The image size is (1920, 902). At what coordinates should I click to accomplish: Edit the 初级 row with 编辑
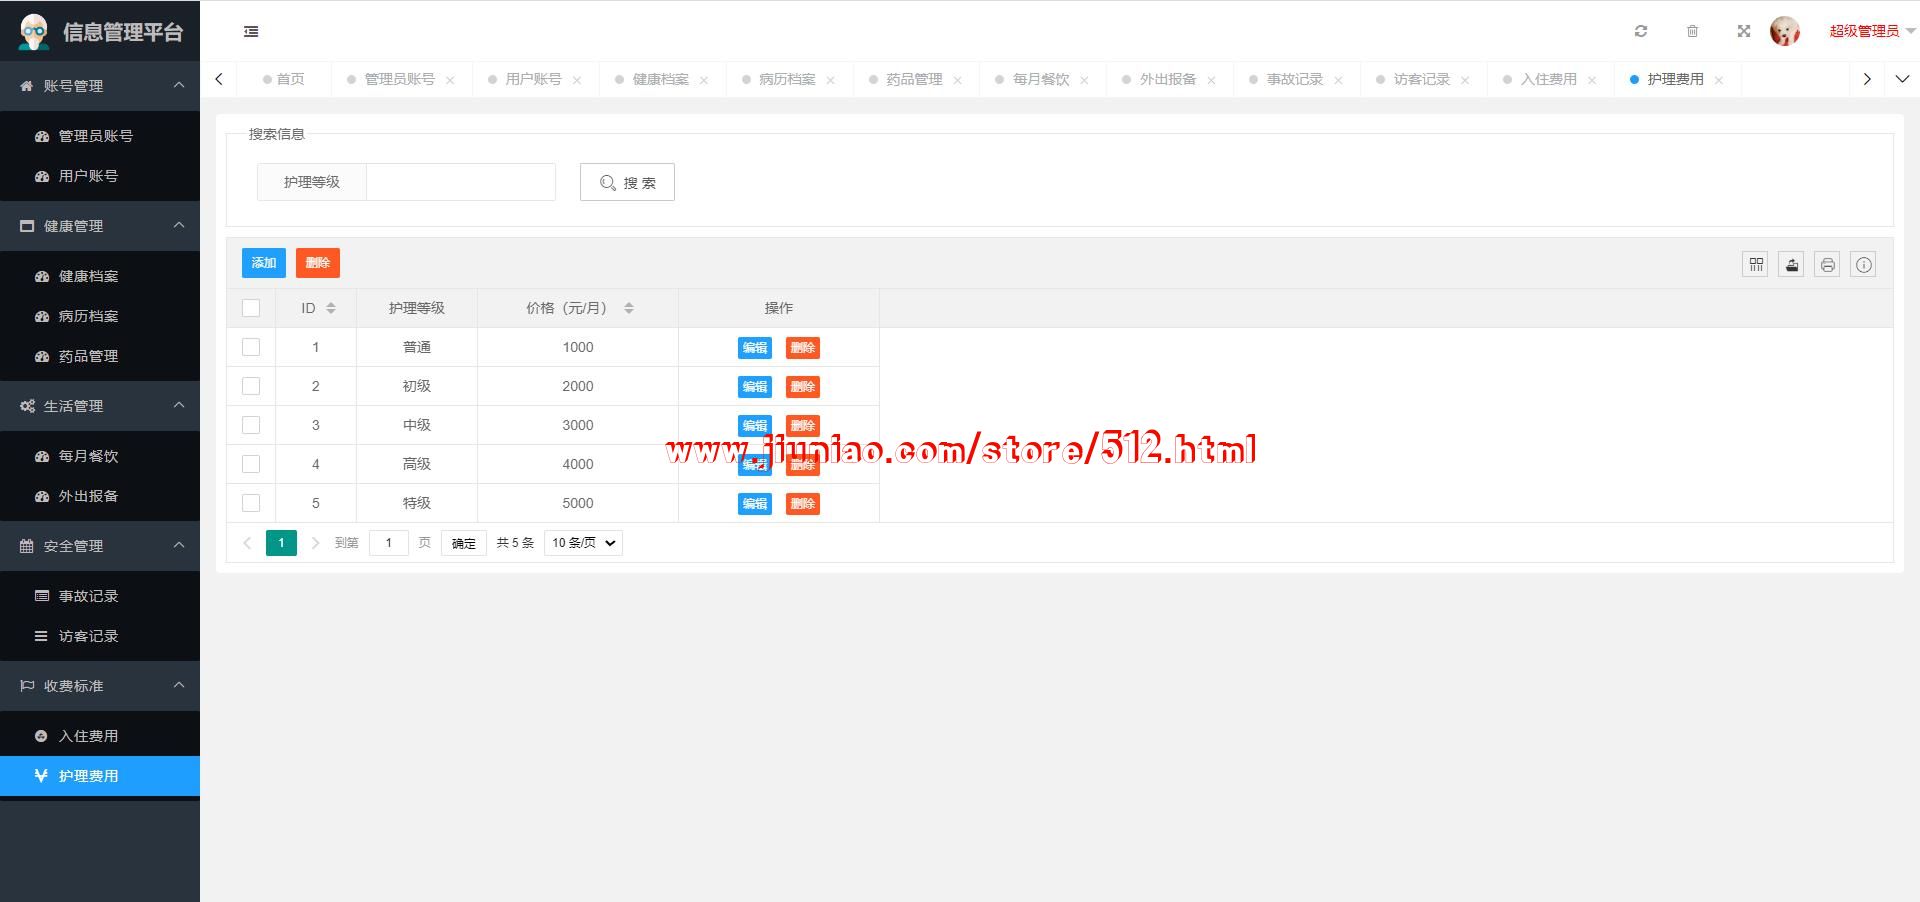coord(755,387)
